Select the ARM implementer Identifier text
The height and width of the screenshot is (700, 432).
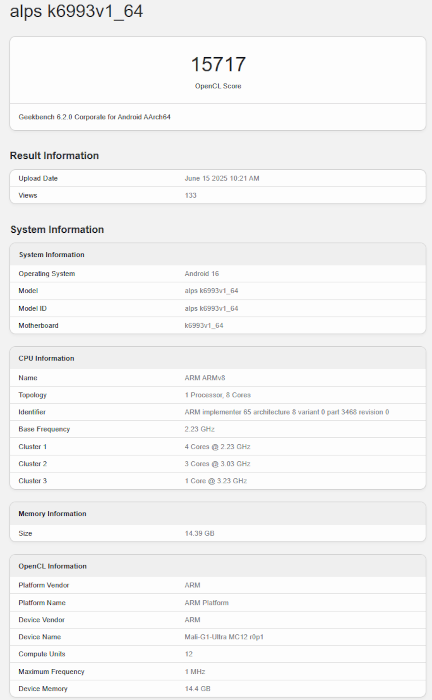coord(287,412)
